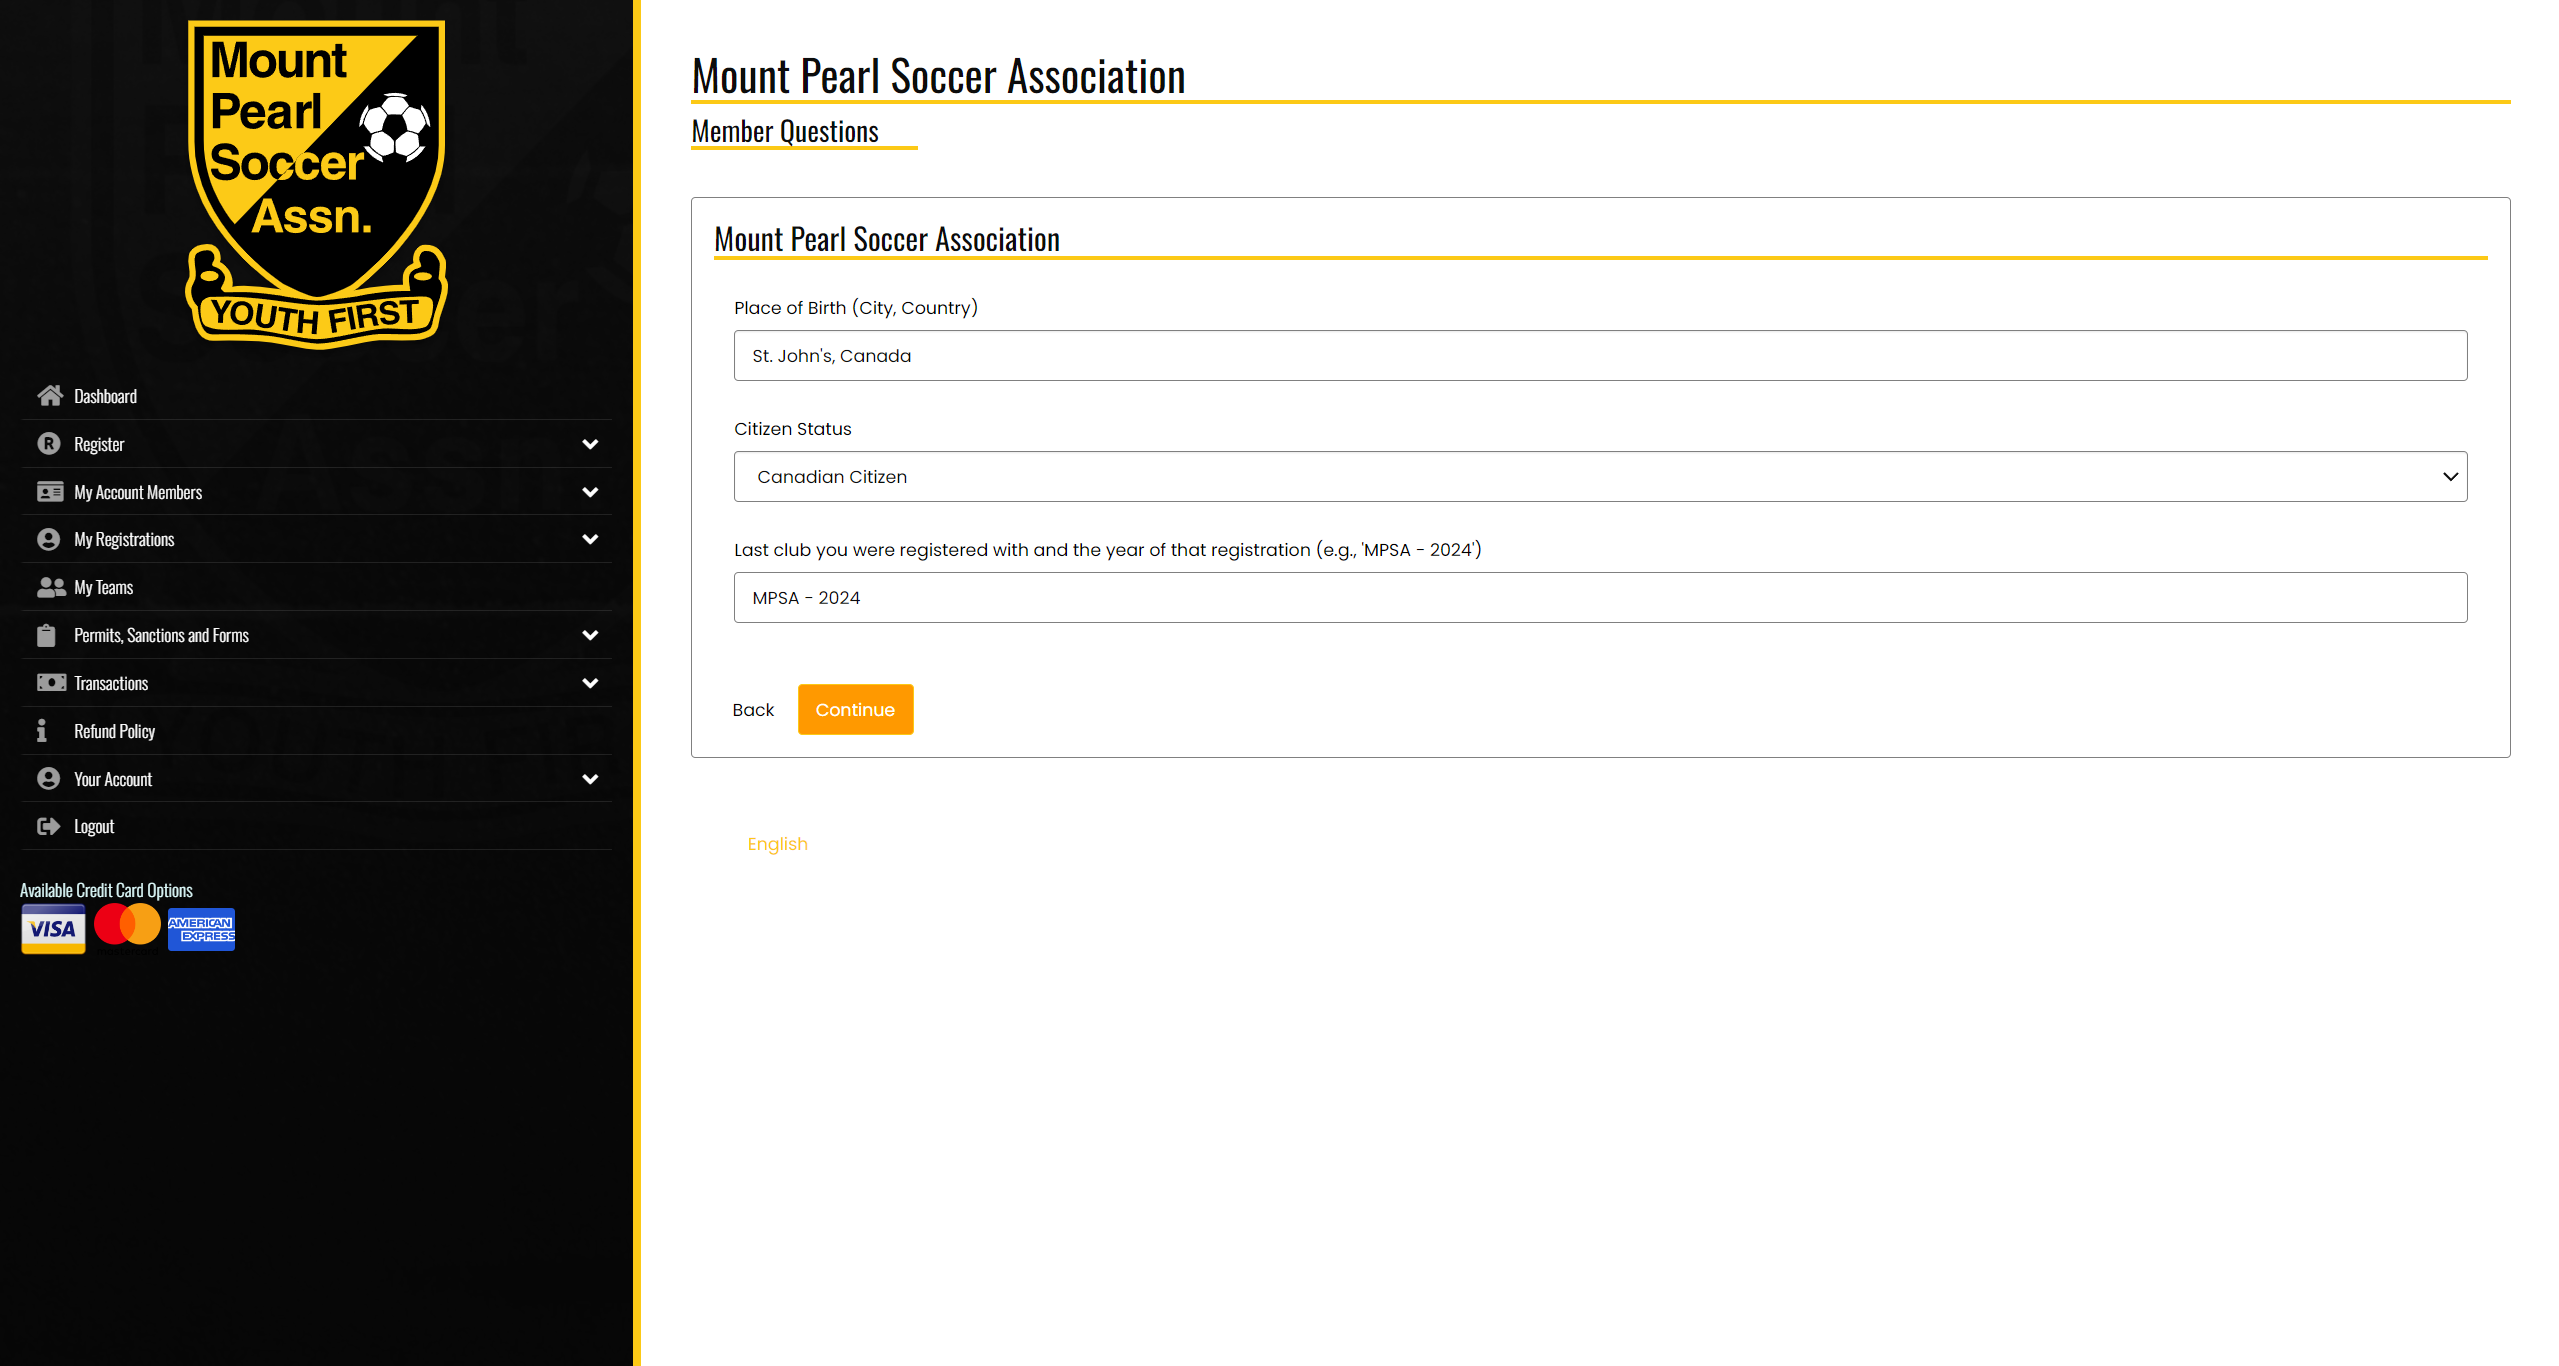
Task: Click the English language link
Action: tap(778, 844)
